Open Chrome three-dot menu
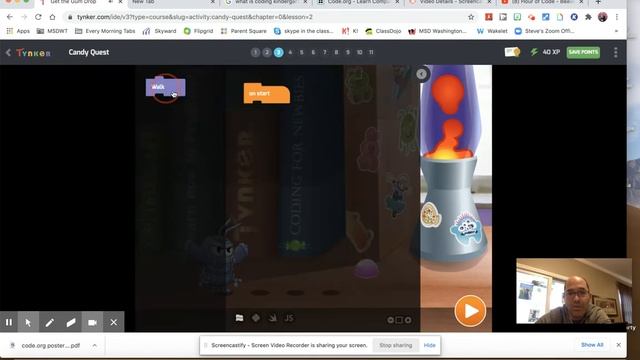 pos(617,17)
